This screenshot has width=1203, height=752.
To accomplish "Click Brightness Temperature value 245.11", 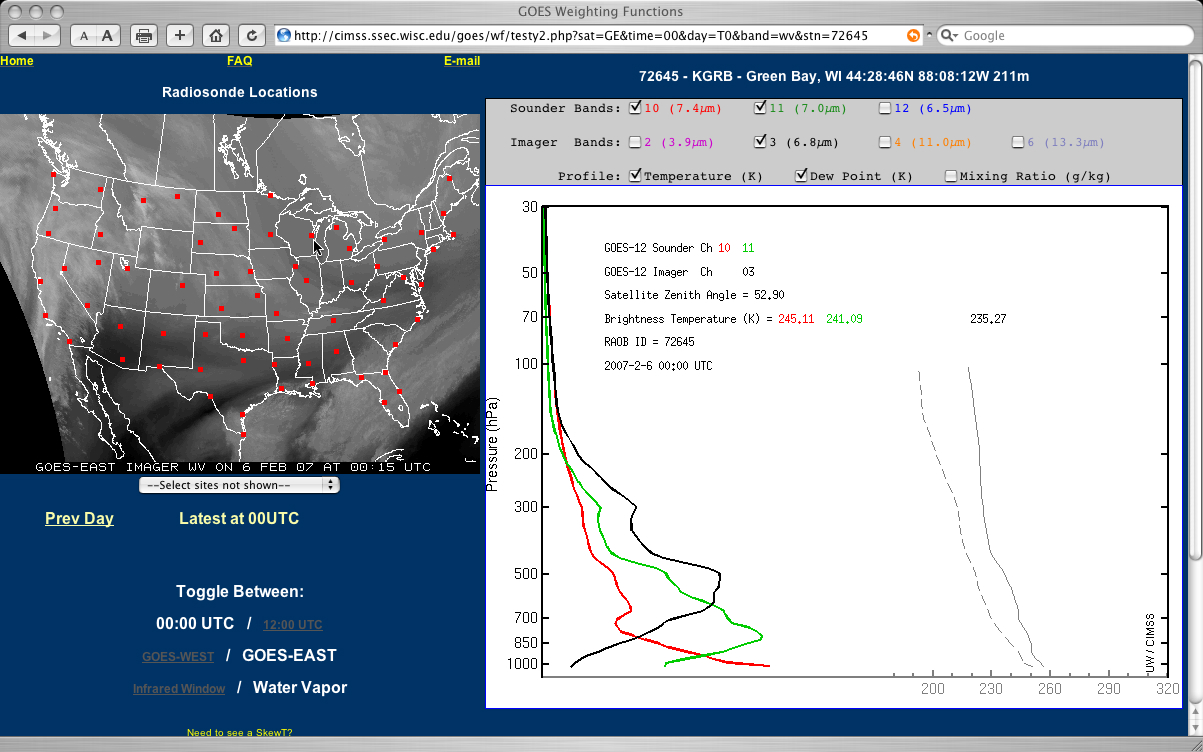I will pos(796,319).
